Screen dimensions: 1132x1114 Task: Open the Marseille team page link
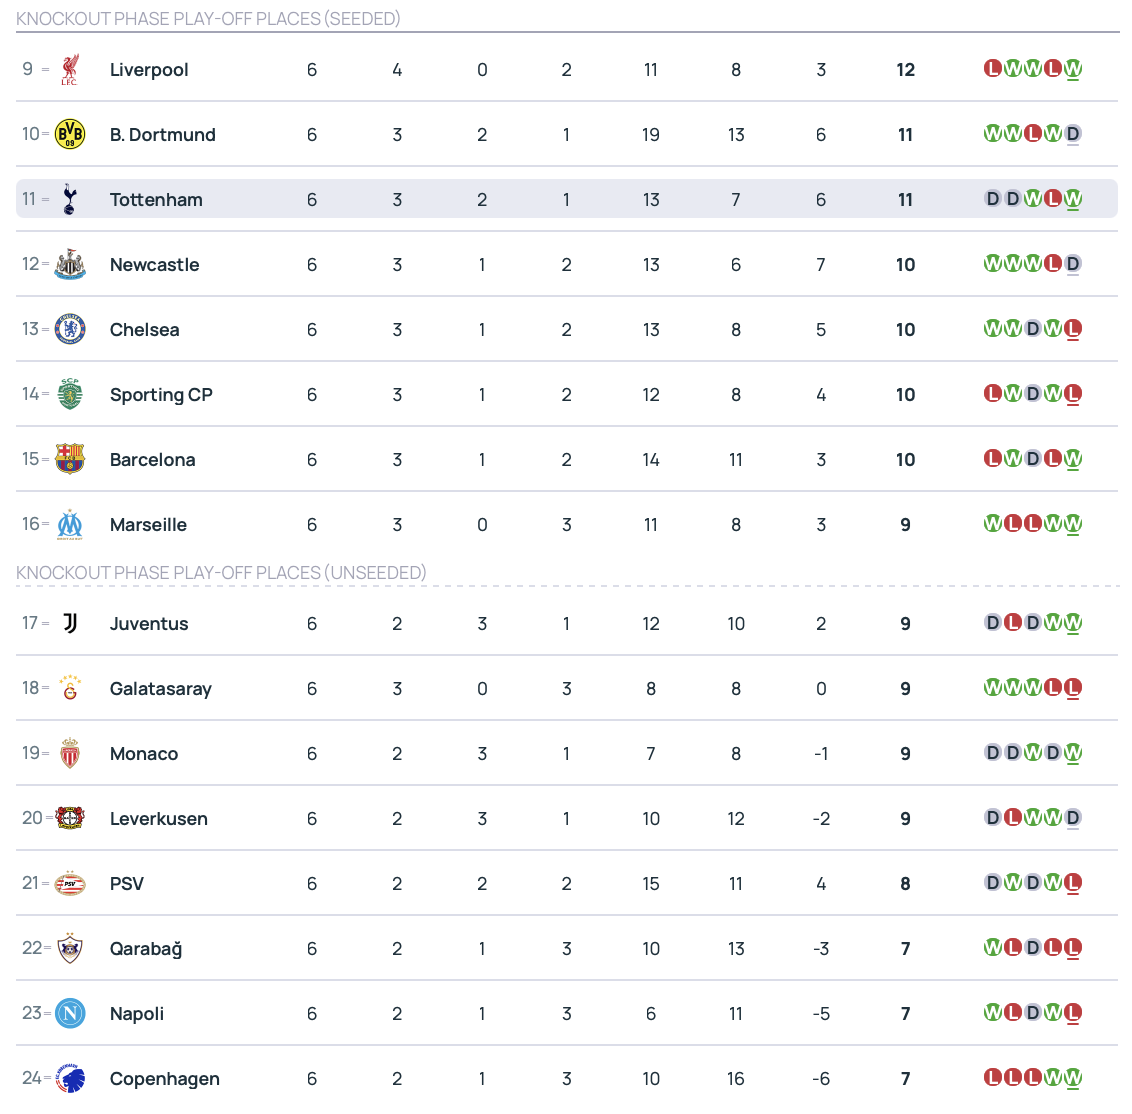(148, 525)
